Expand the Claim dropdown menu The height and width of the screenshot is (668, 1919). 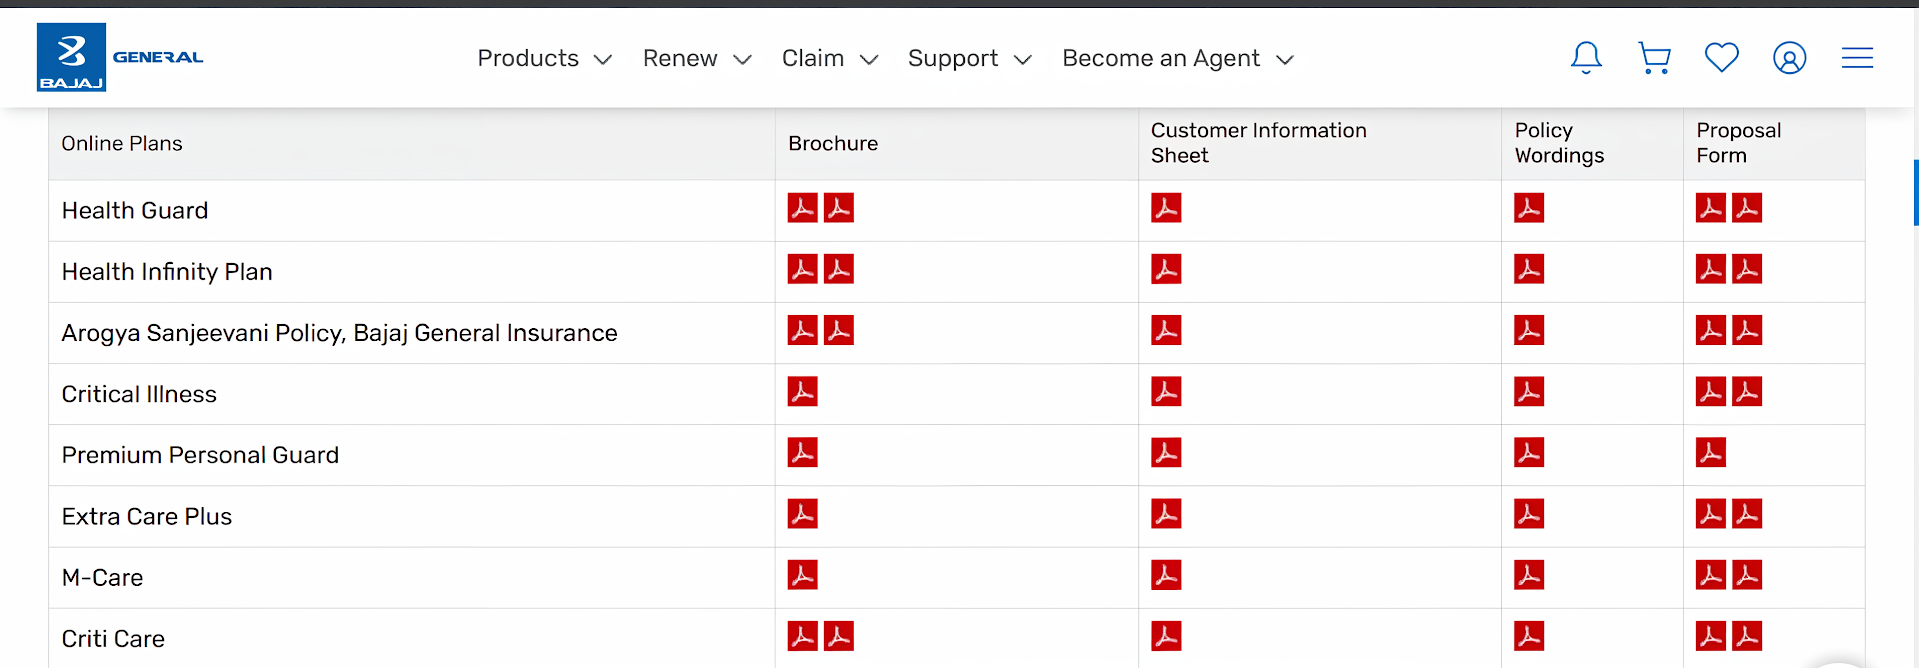[829, 59]
